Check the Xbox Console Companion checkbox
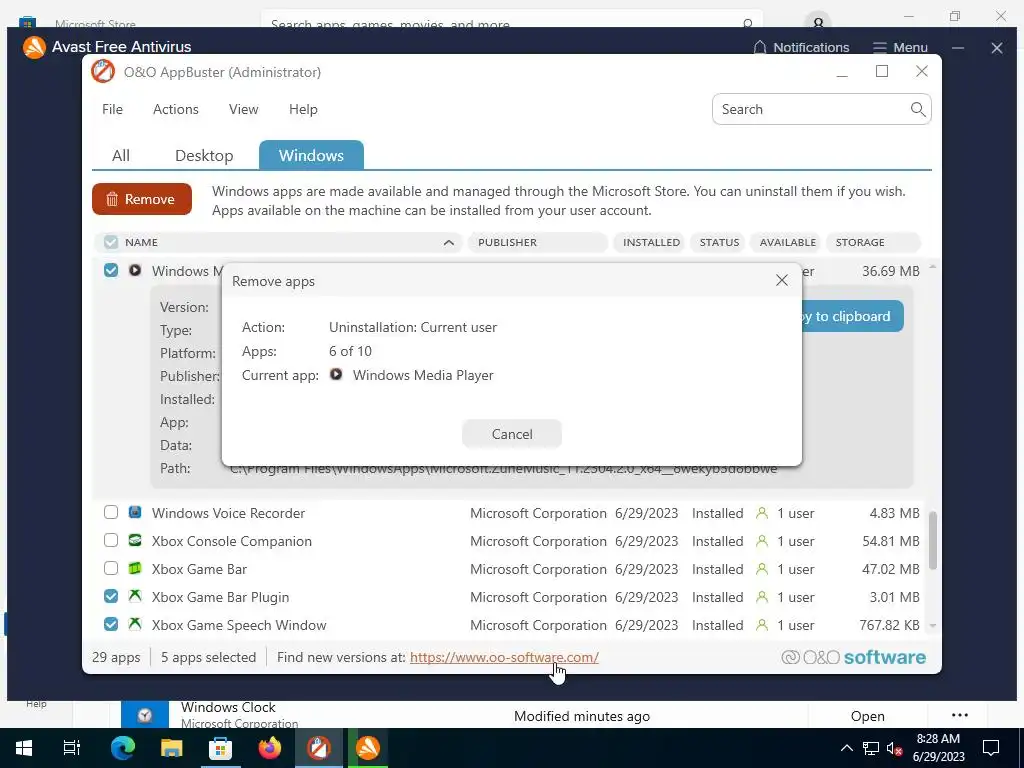This screenshot has height=768, width=1024. (111, 540)
